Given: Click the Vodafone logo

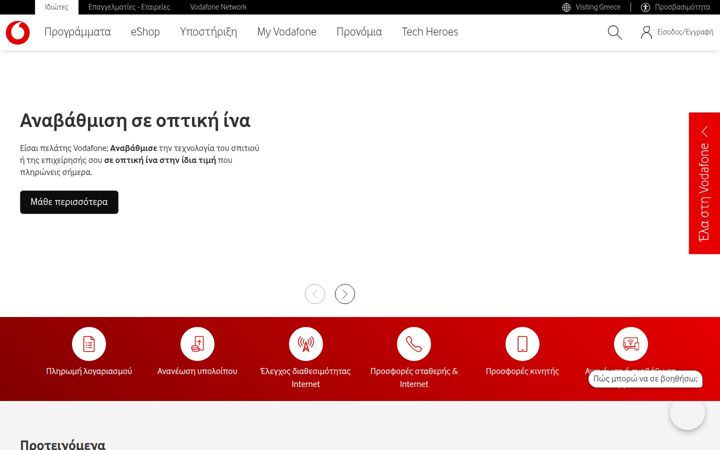Looking at the screenshot, I should (x=17, y=33).
